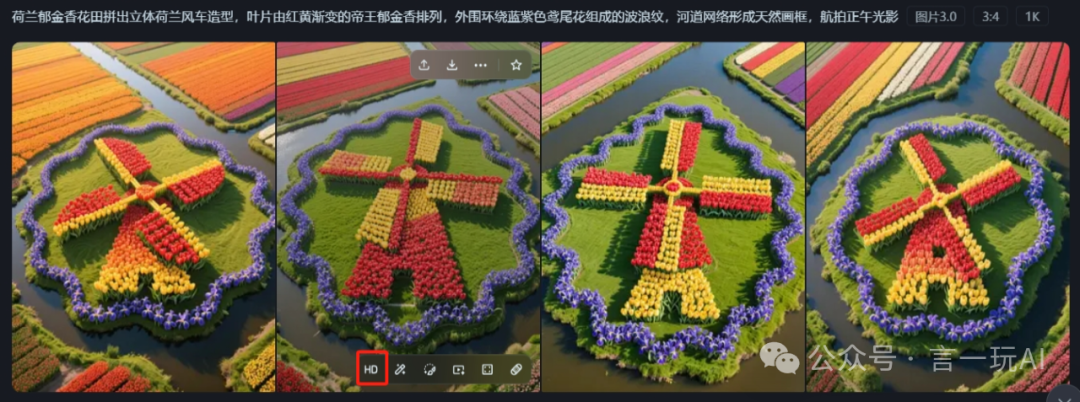The image size is (1080, 402).
Task: Click the generate video icon
Action: coord(458,369)
